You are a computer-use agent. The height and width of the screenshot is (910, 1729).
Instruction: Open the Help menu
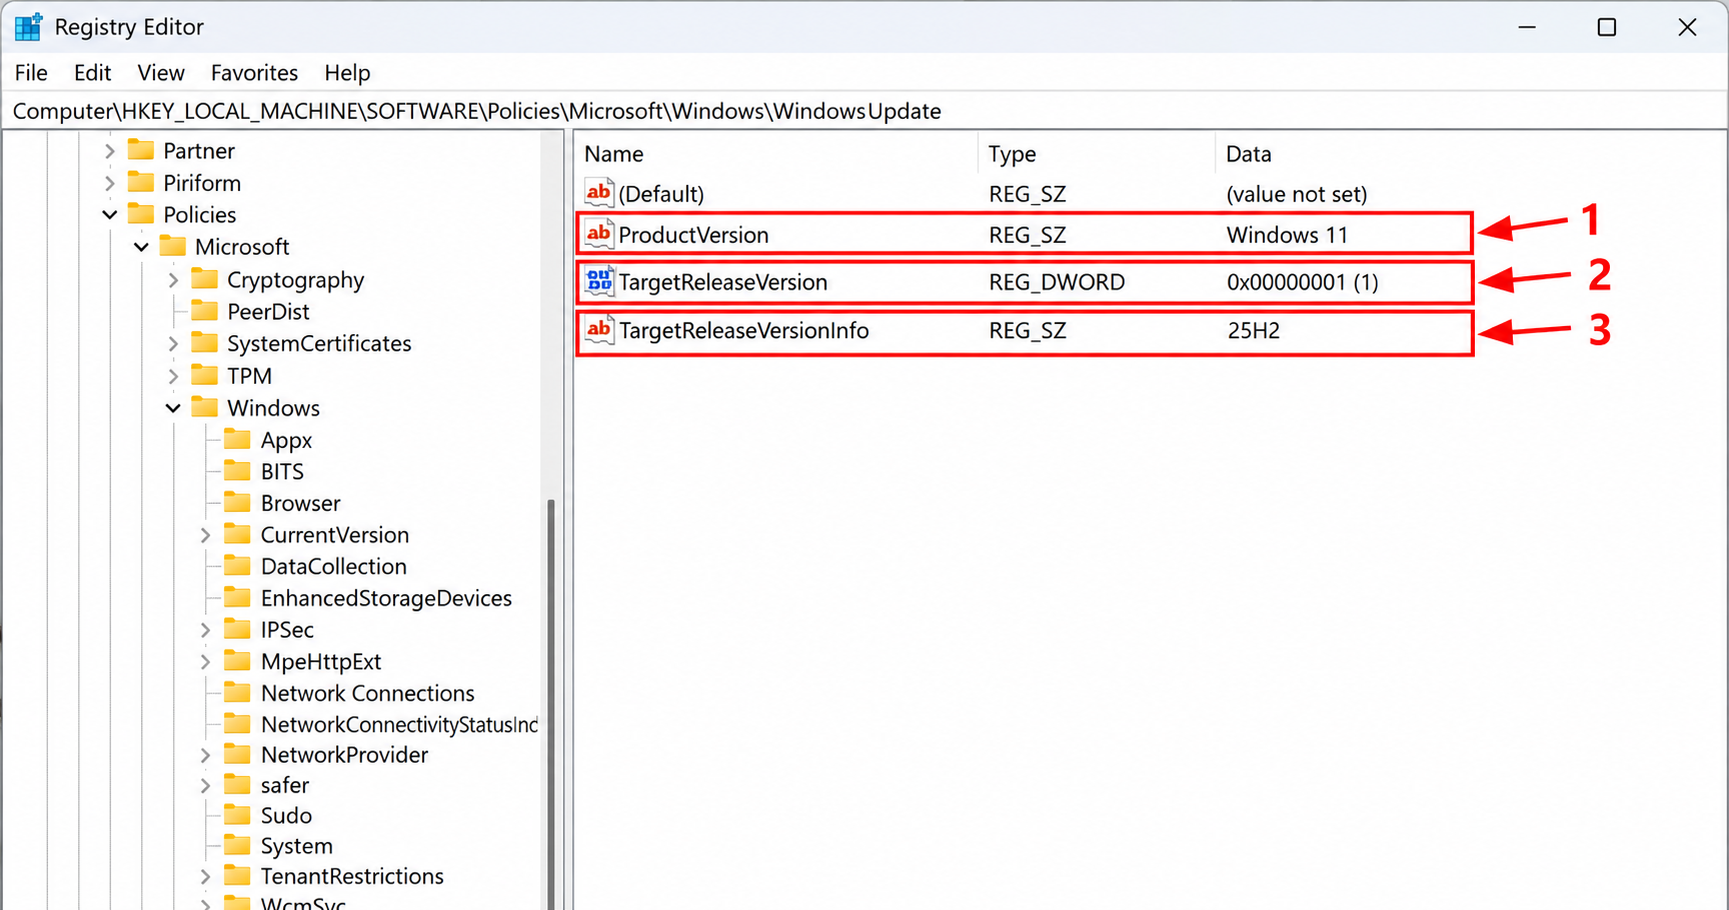click(347, 73)
